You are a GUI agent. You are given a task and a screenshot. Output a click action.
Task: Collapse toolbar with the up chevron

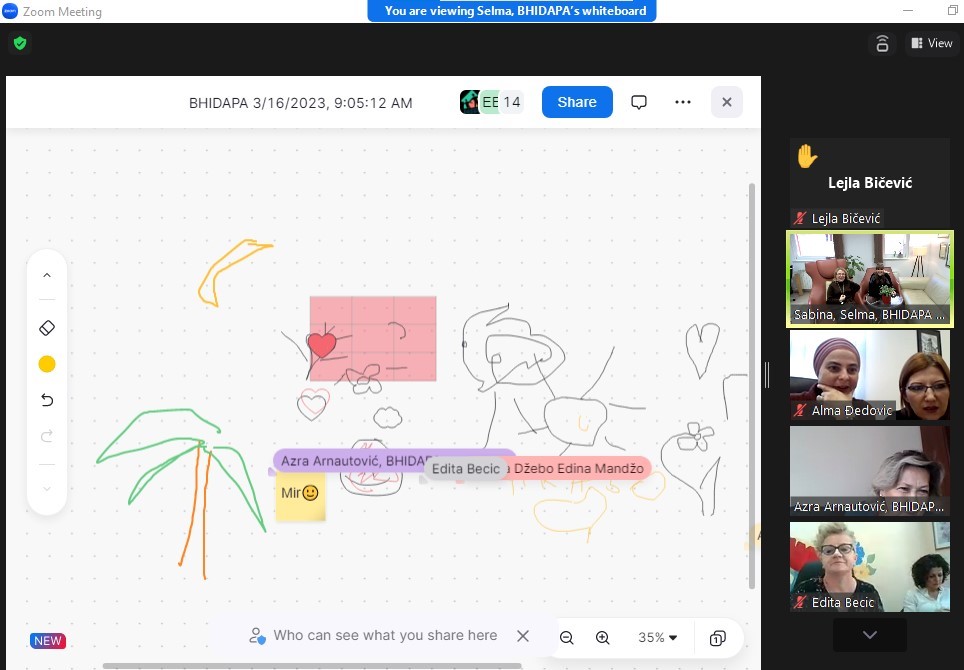tap(46, 275)
